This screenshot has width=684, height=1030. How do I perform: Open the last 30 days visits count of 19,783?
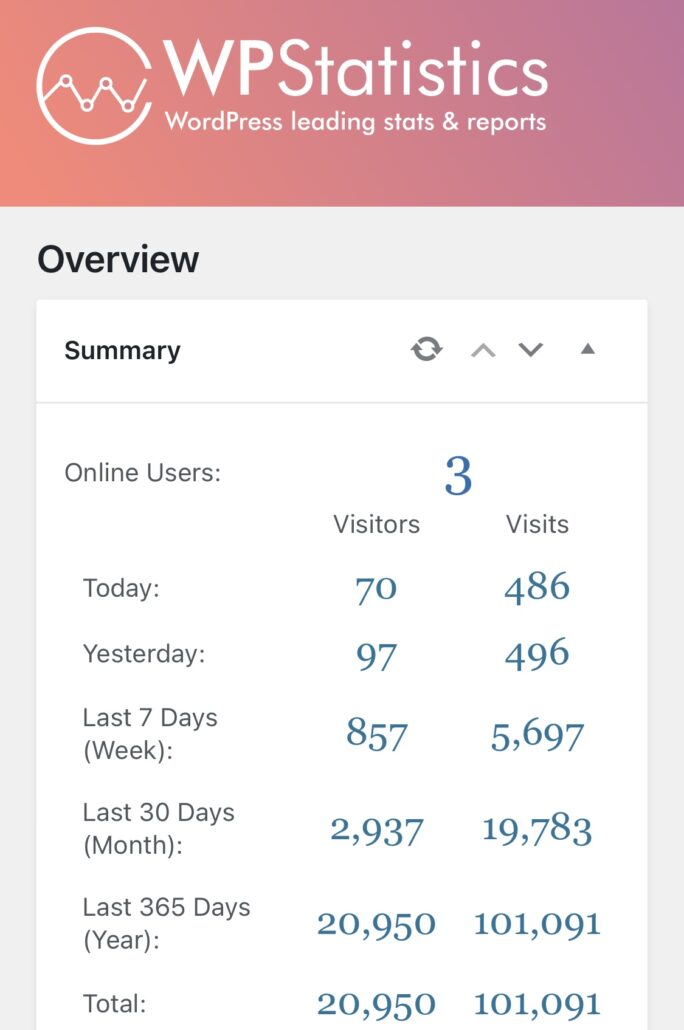pyautogui.click(x=537, y=829)
